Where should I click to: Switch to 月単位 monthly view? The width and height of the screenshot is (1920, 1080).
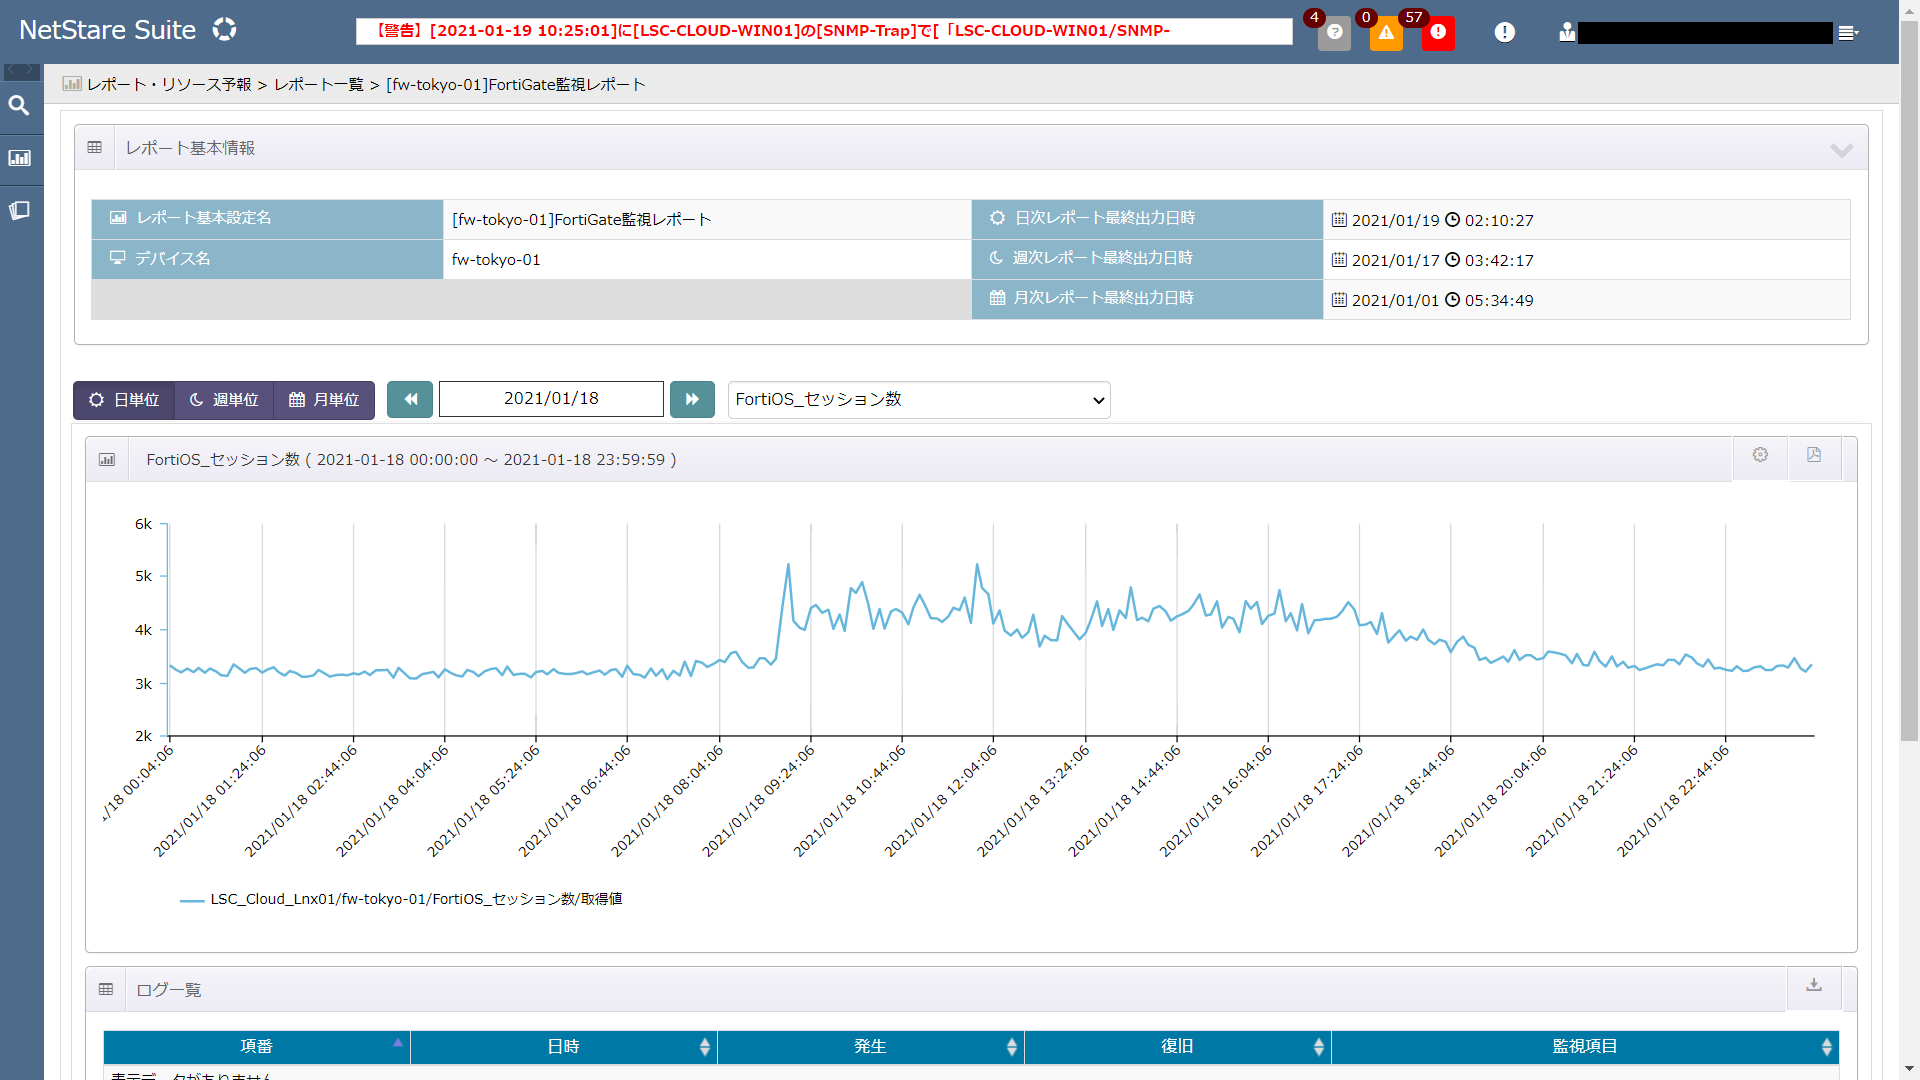click(324, 400)
